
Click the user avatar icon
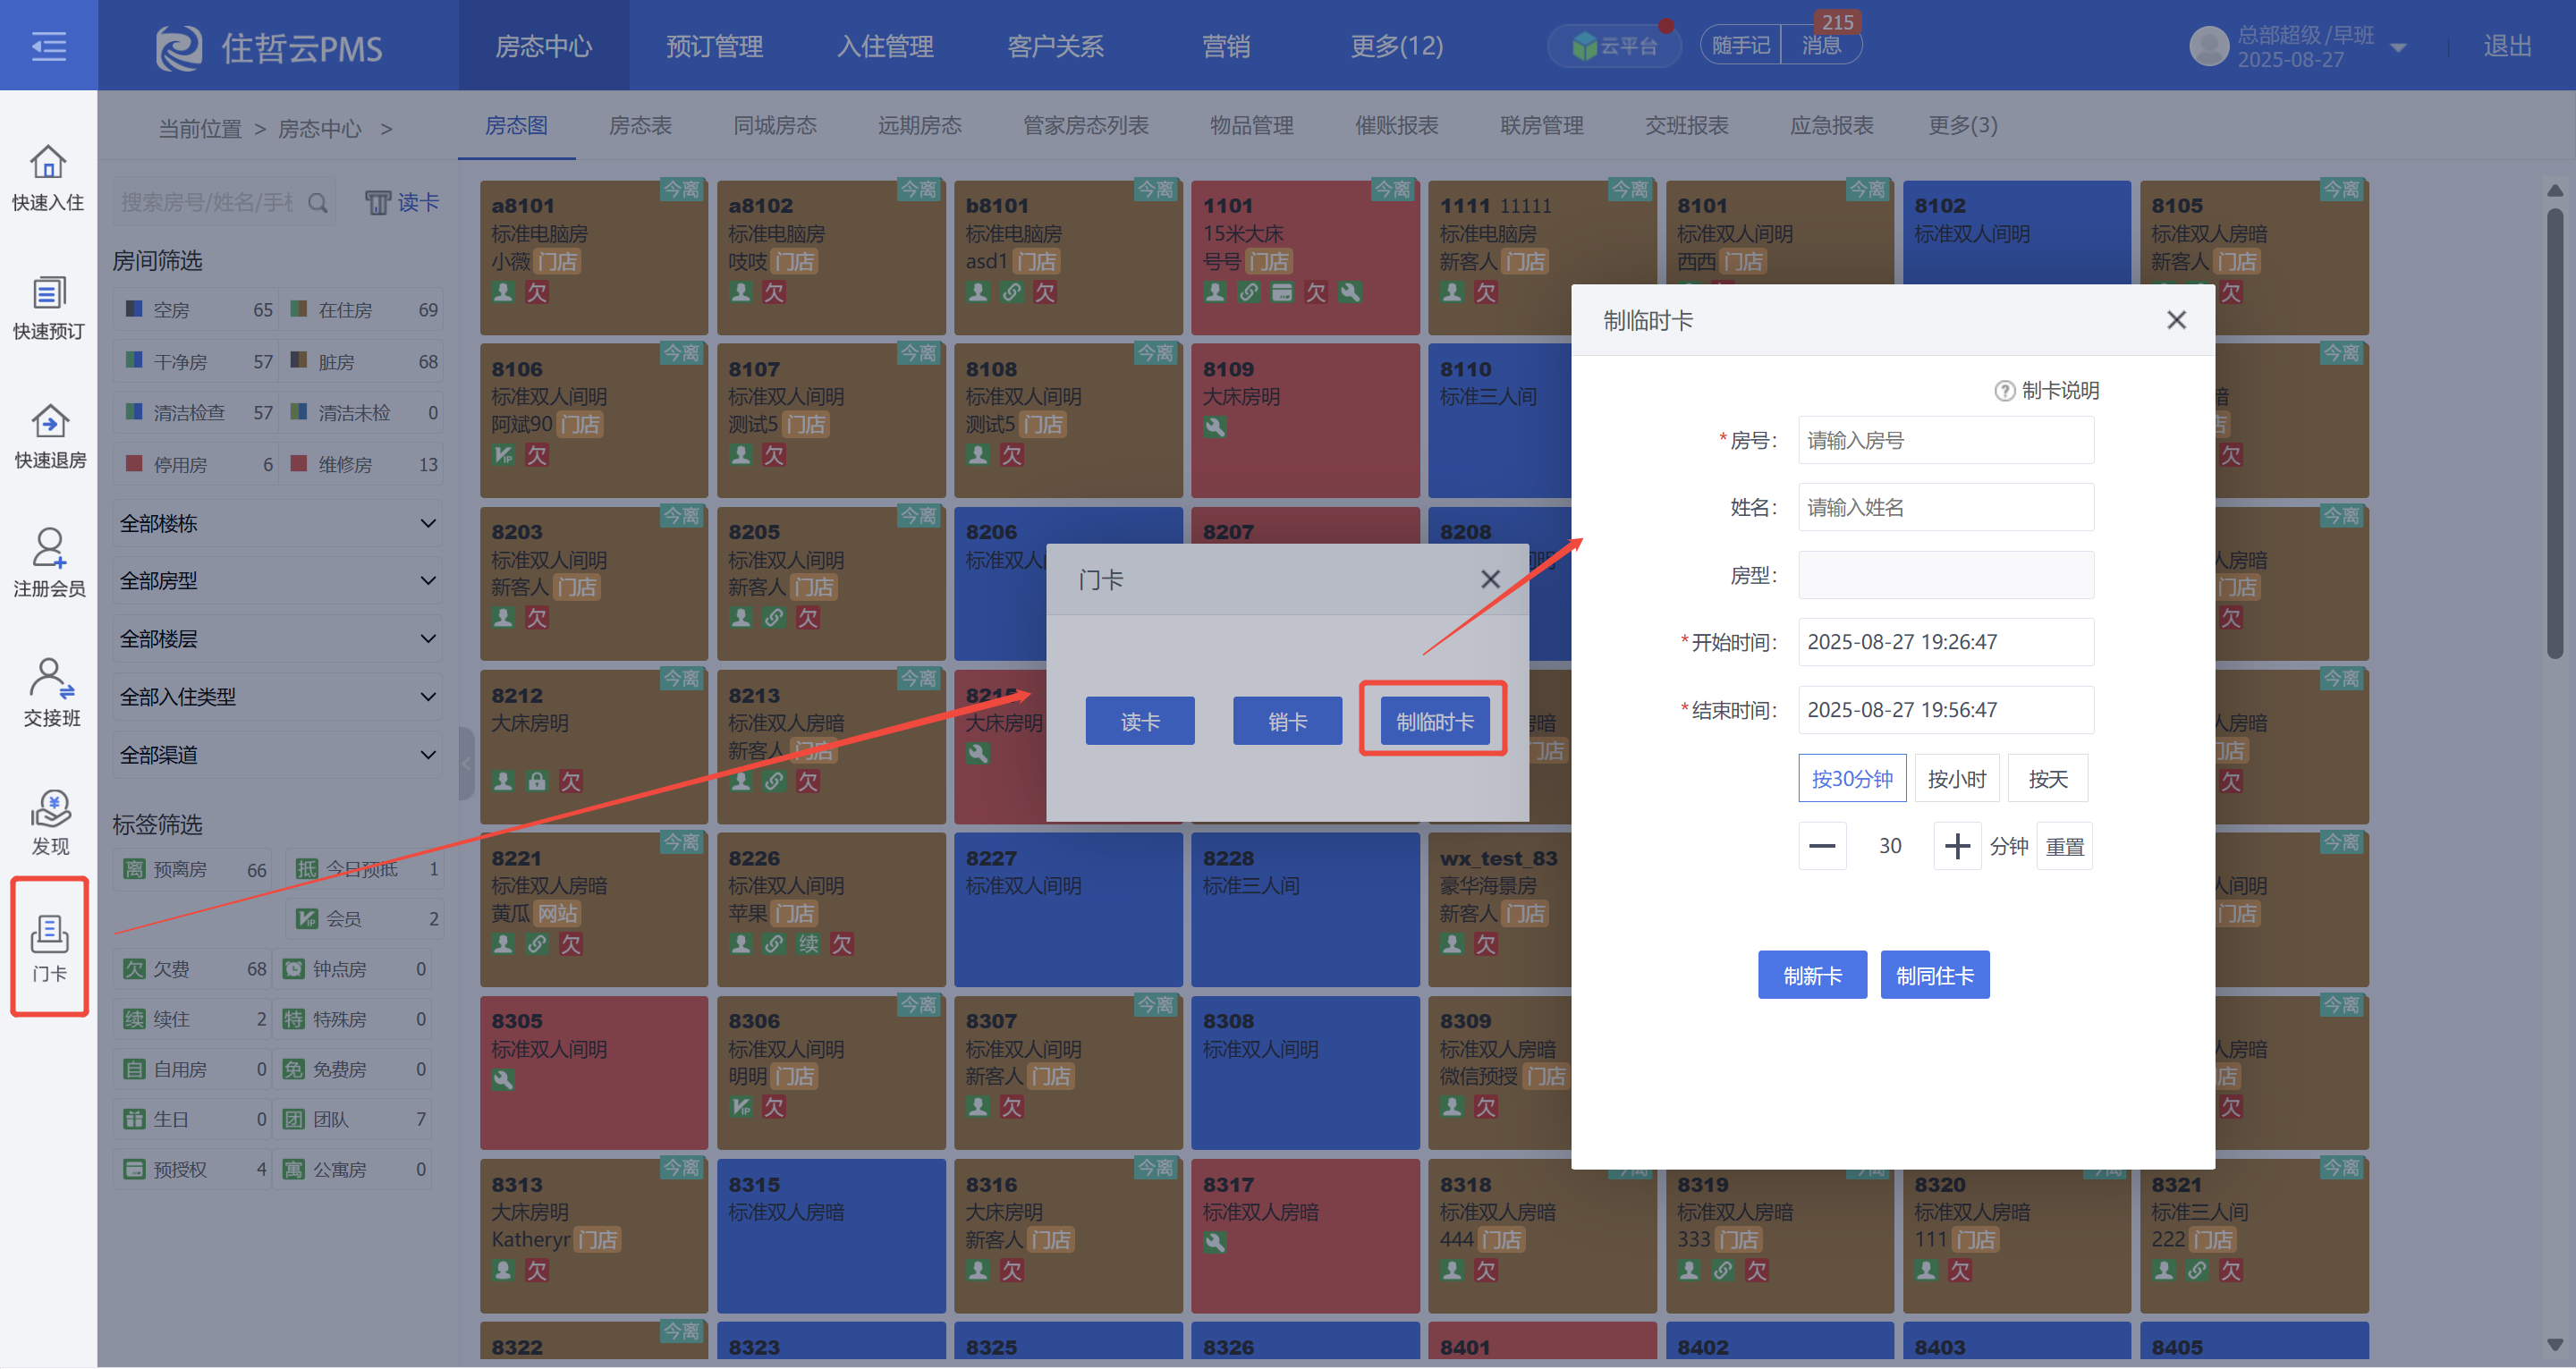pos(2209,46)
